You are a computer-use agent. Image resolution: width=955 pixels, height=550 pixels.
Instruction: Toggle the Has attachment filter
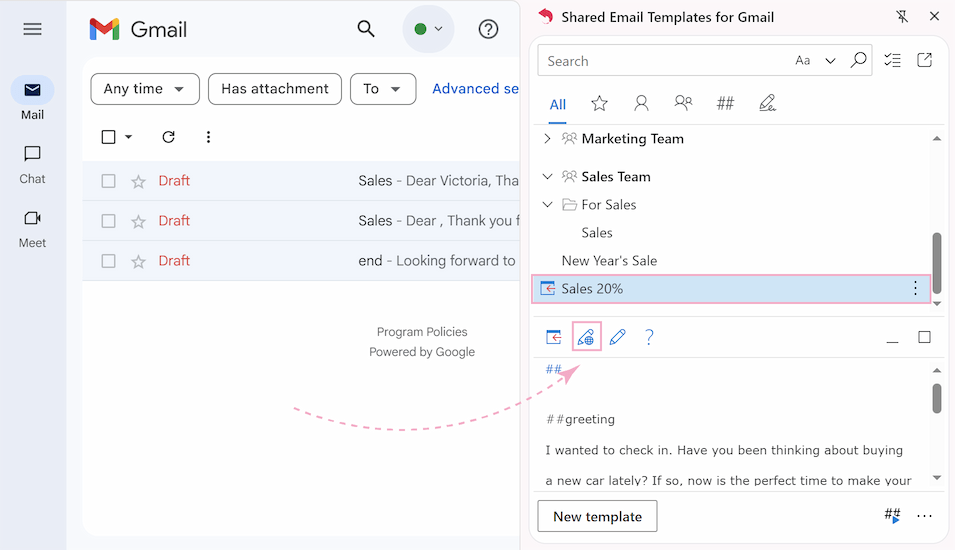275,89
